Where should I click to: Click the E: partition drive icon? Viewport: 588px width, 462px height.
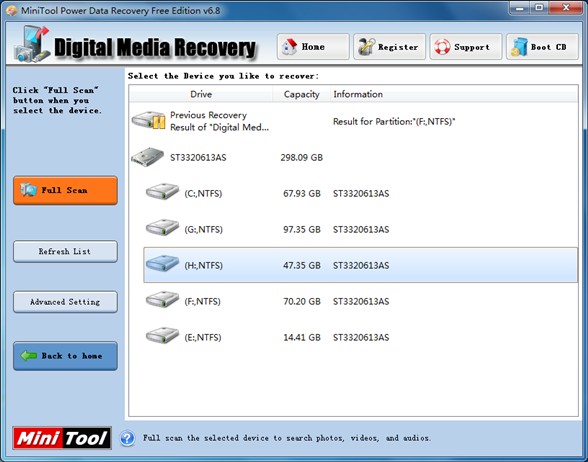point(162,336)
